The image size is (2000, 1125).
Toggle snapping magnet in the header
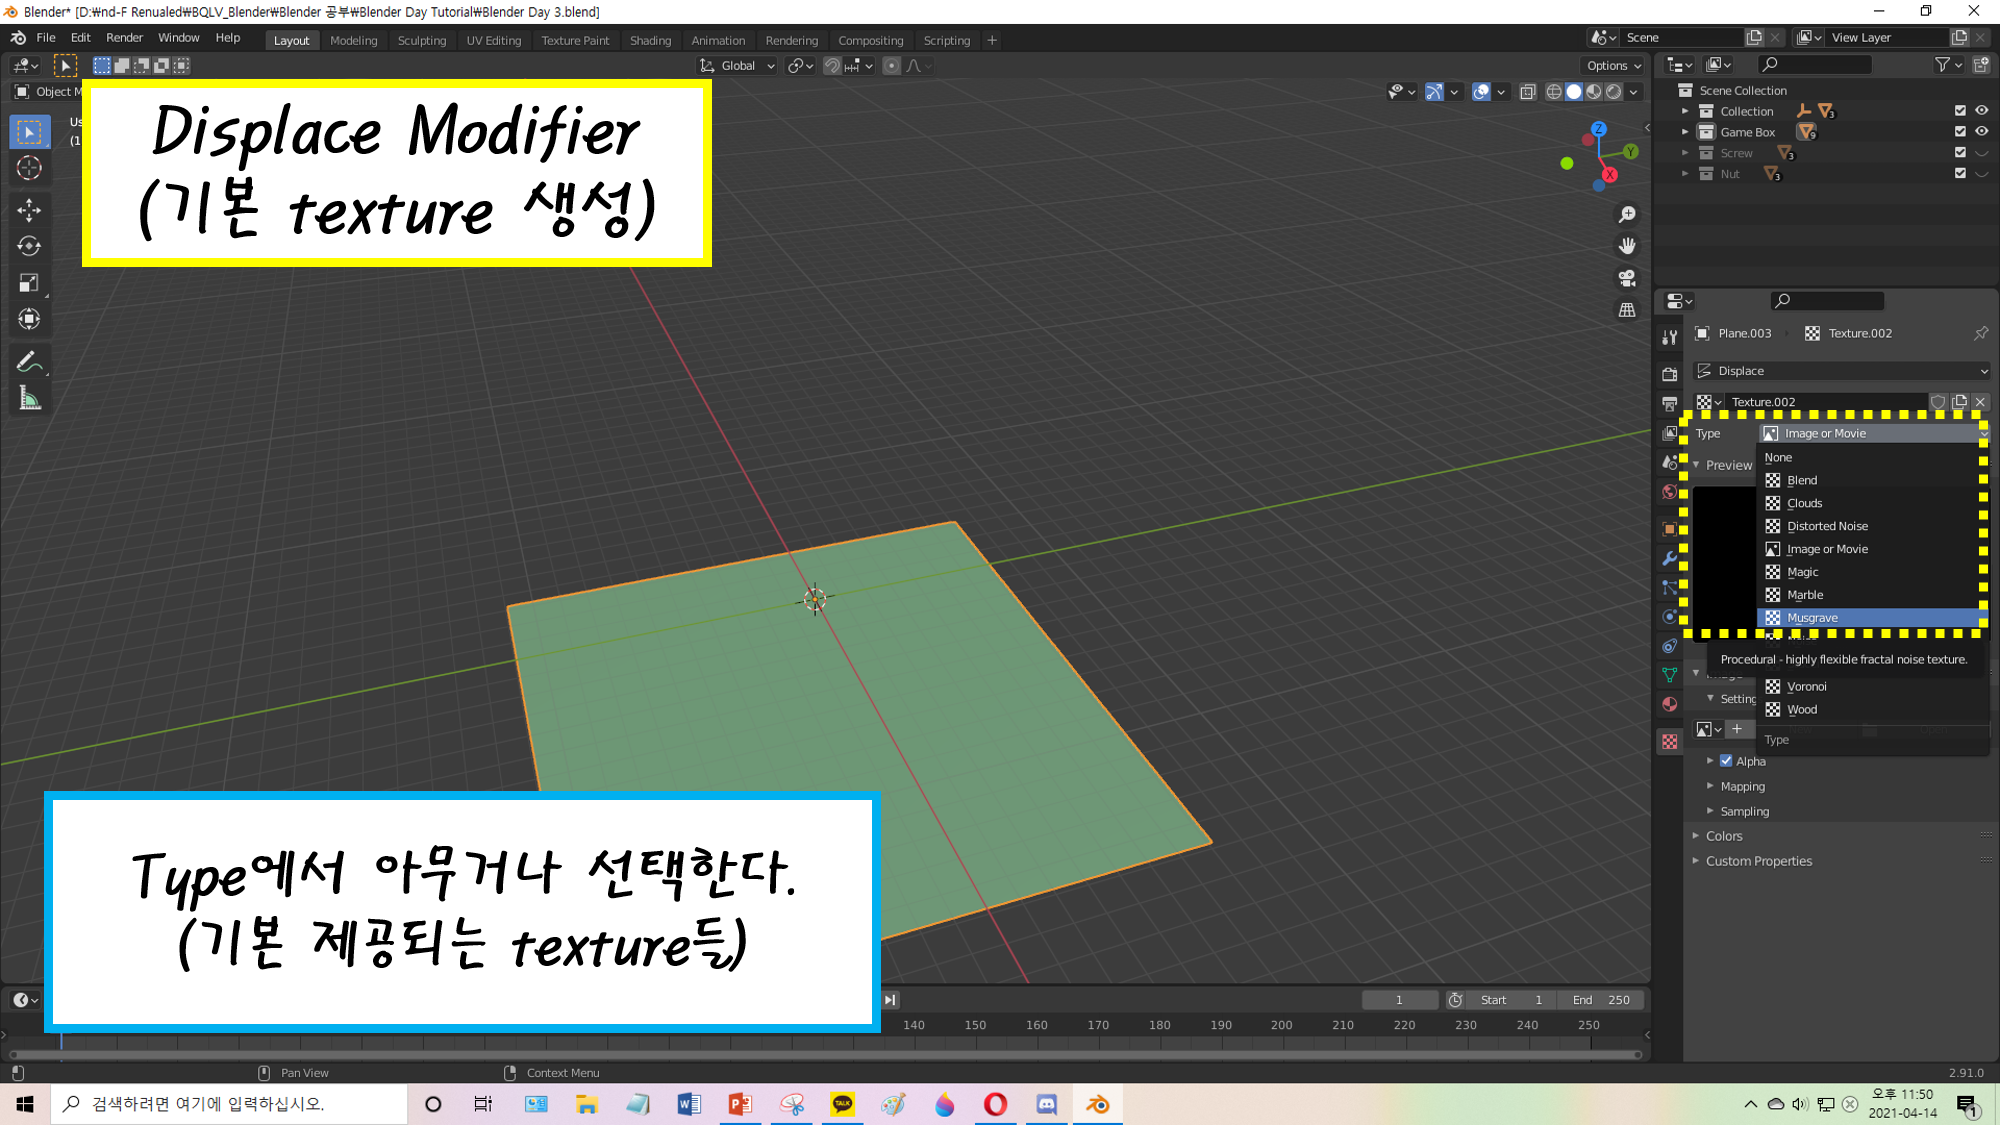click(832, 66)
